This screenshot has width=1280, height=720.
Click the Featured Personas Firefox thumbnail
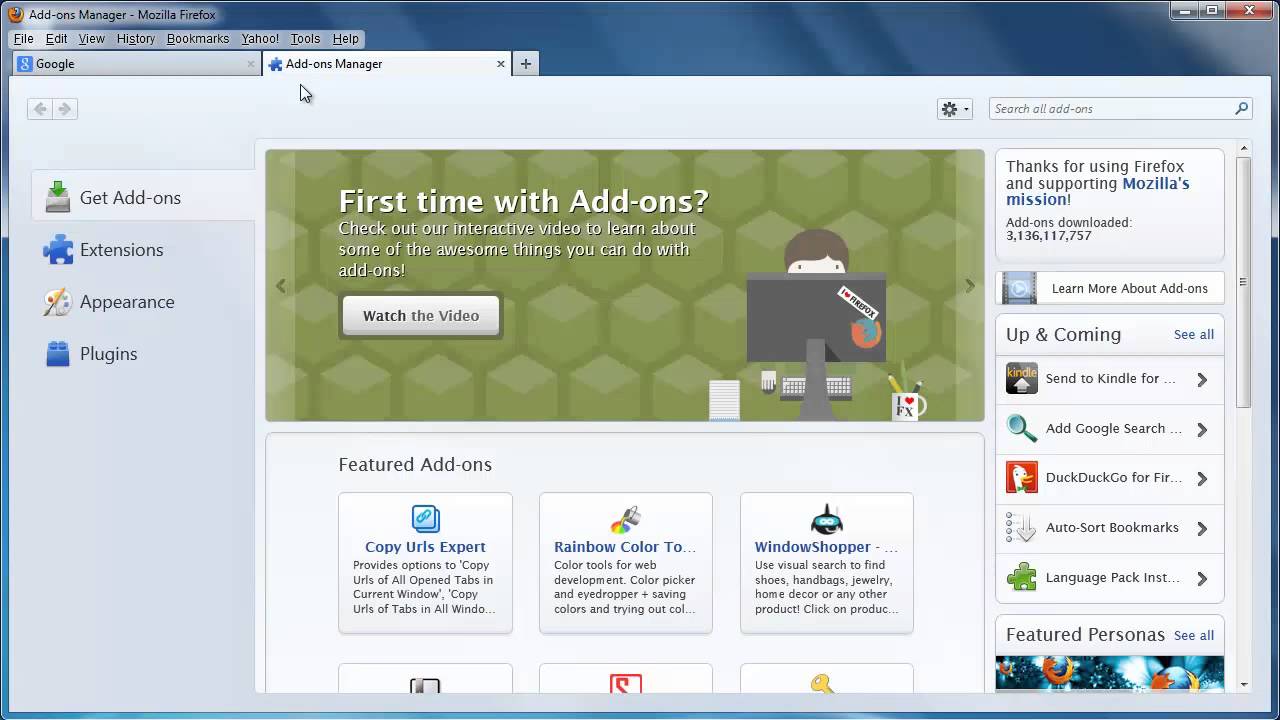click(1110, 674)
